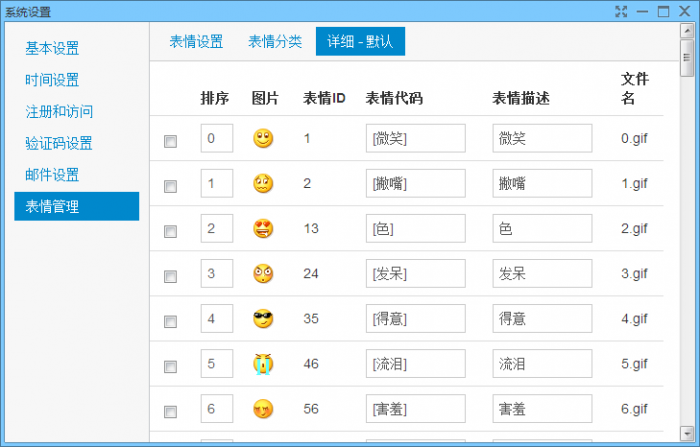
Task: Click the 流泪 crying emoticon image
Action: (x=263, y=364)
